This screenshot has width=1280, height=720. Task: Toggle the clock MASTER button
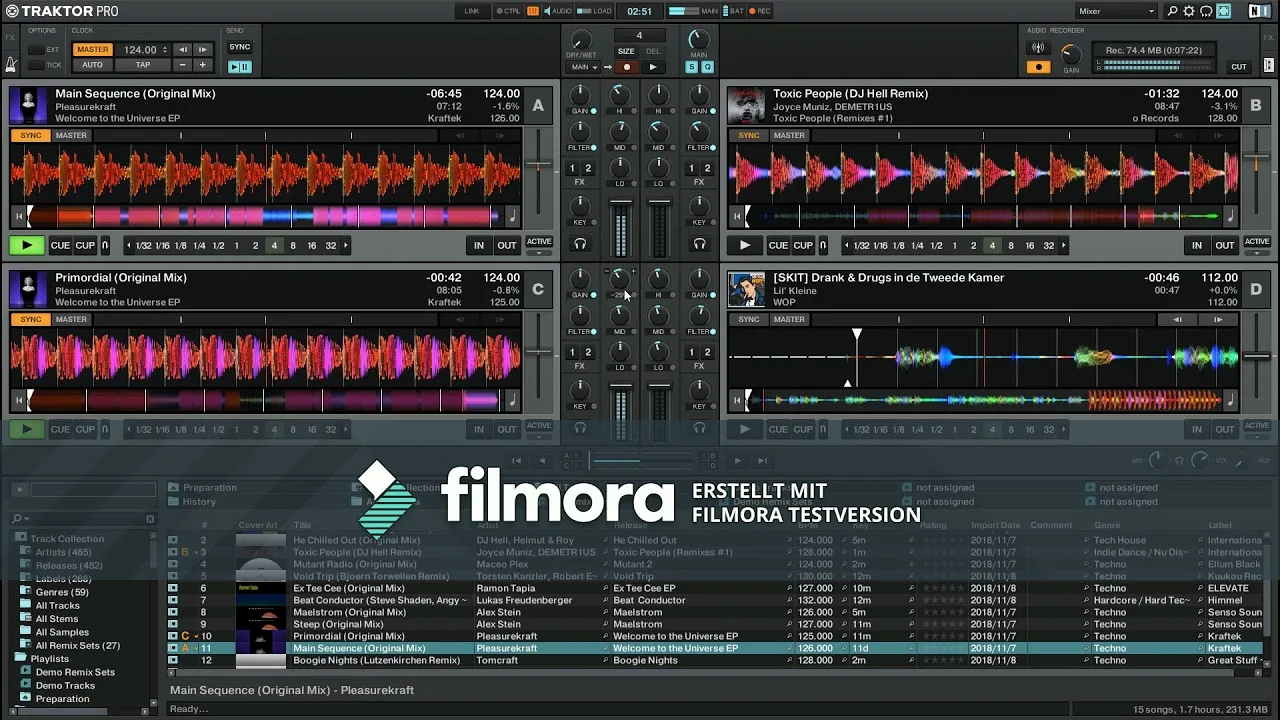coord(93,49)
